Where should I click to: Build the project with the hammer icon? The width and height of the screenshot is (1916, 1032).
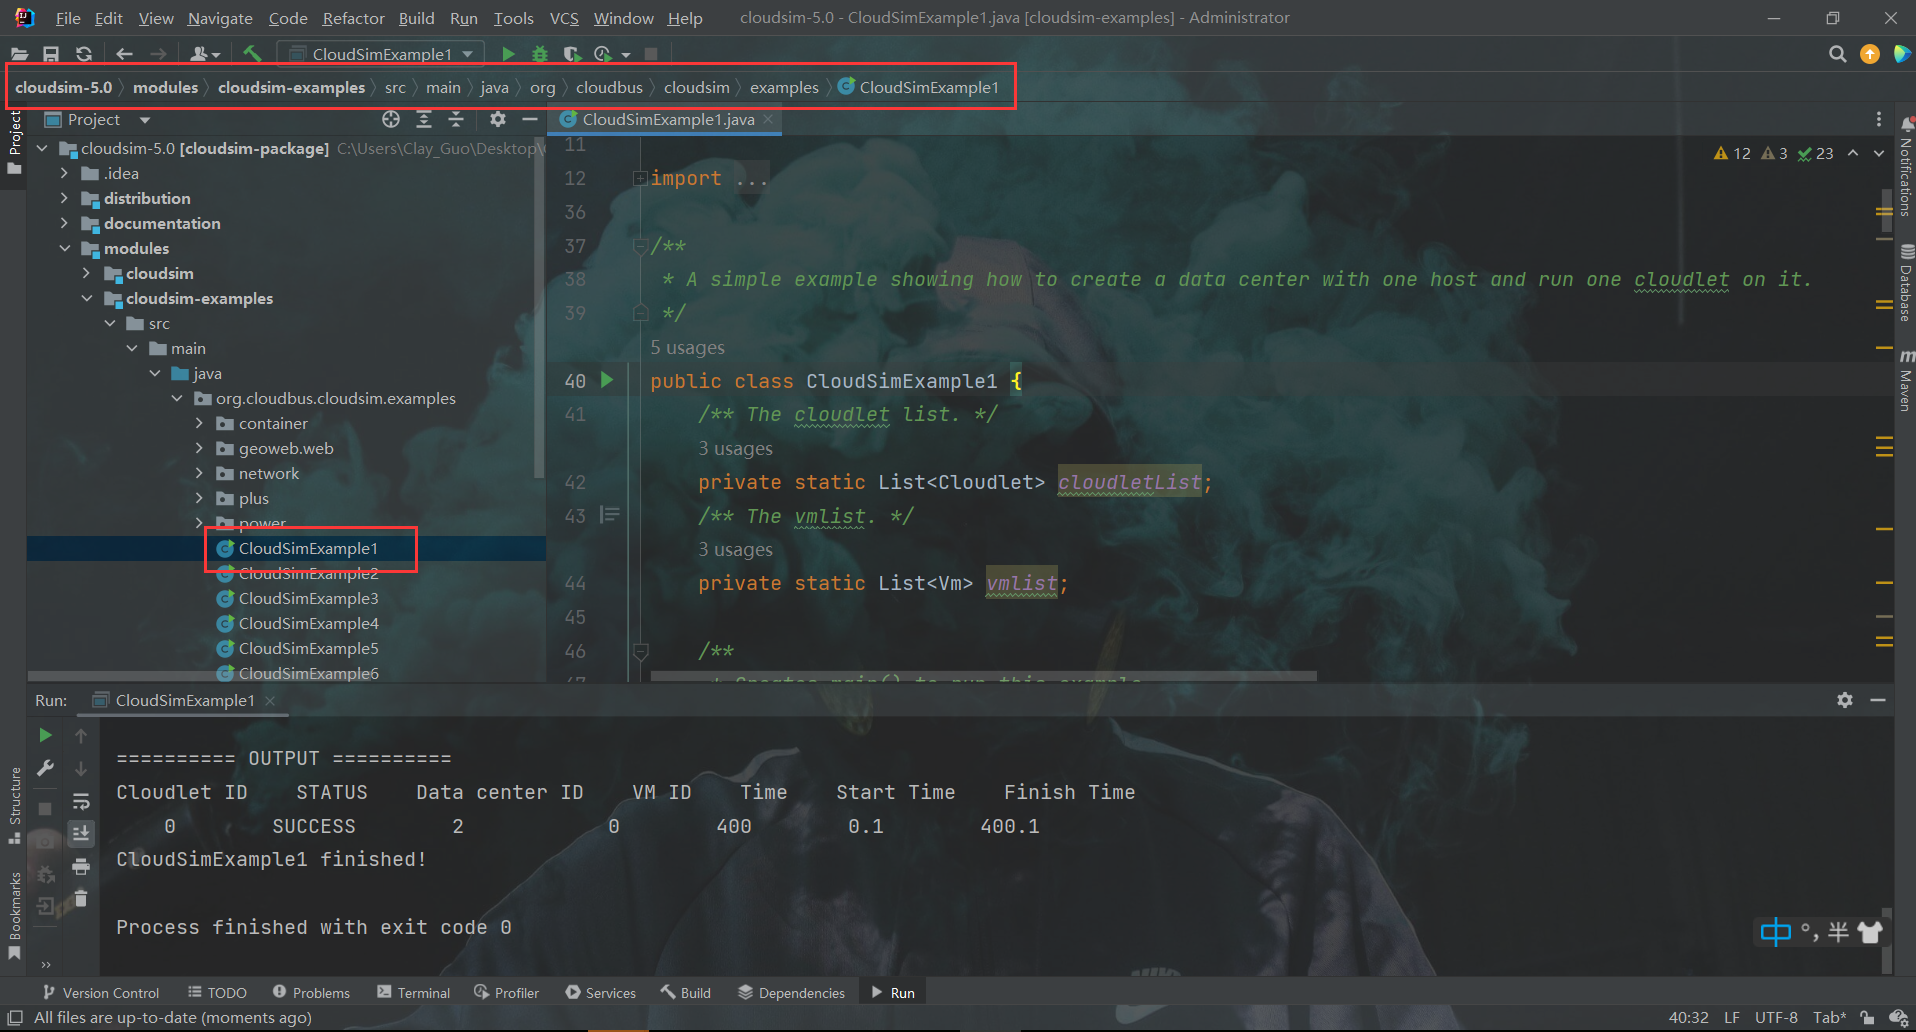[252, 54]
